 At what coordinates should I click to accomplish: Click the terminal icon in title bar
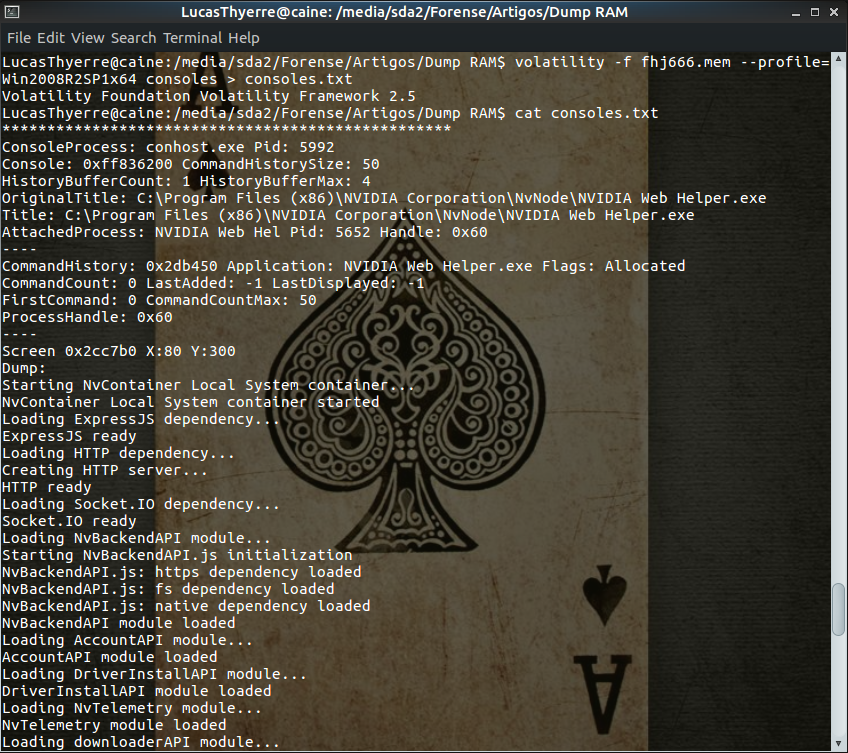(x=12, y=12)
